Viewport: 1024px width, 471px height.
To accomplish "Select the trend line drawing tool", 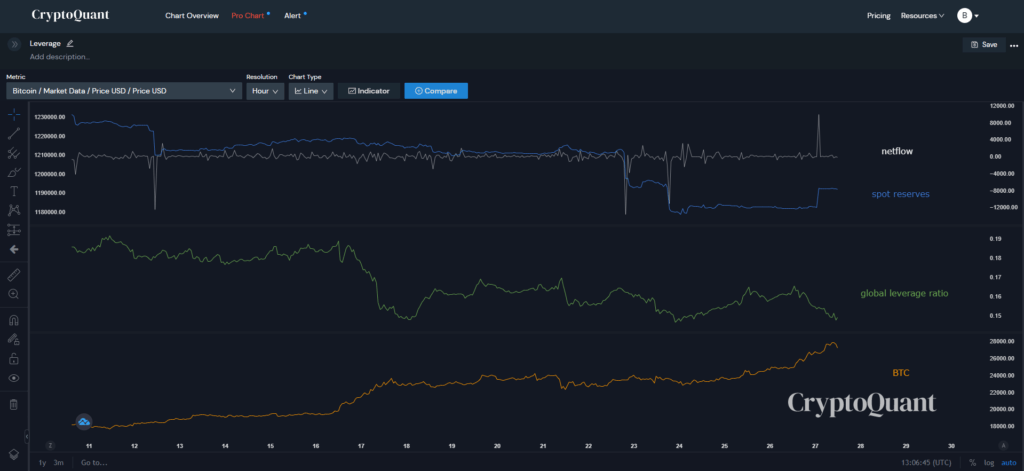I will click(14, 134).
